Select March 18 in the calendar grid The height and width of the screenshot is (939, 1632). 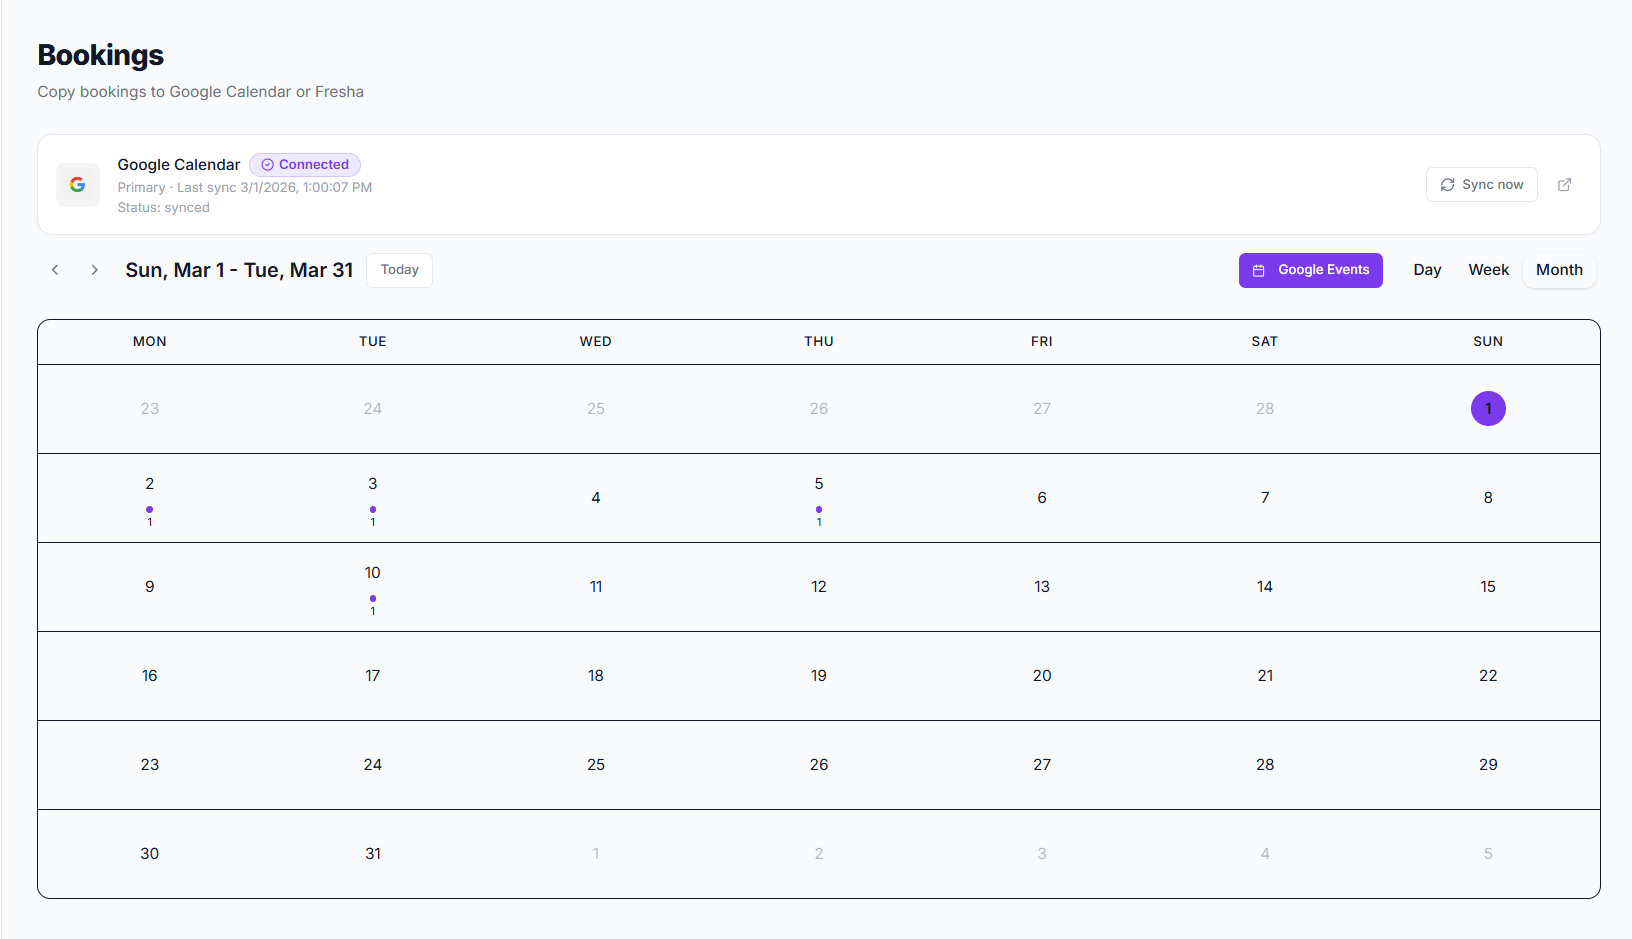tap(596, 675)
